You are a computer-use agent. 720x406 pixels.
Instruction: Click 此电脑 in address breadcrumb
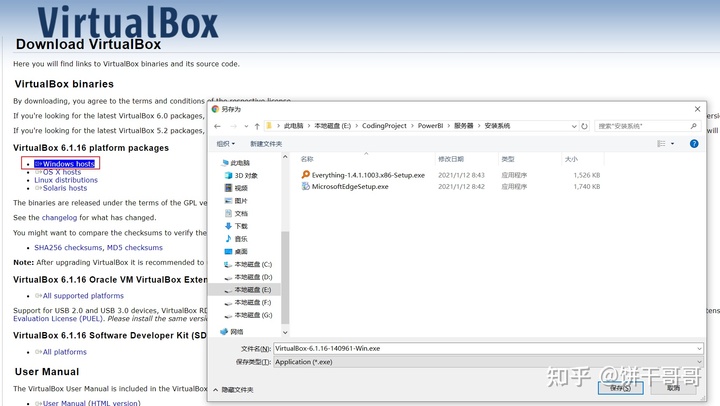pos(293,126)
